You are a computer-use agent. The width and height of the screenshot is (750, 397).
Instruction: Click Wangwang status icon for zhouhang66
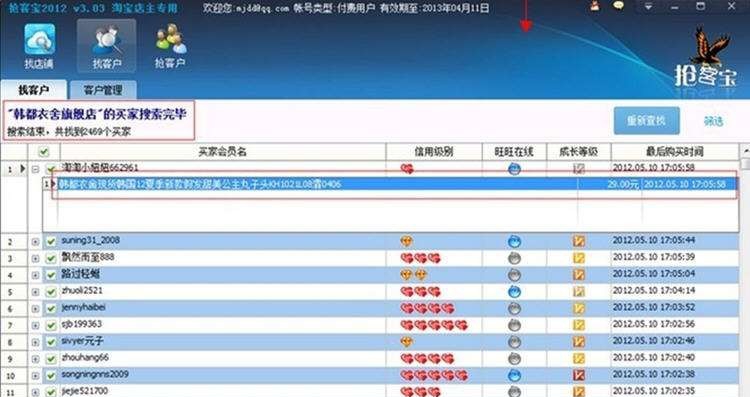pyautogui.click(x=514, y=359)
